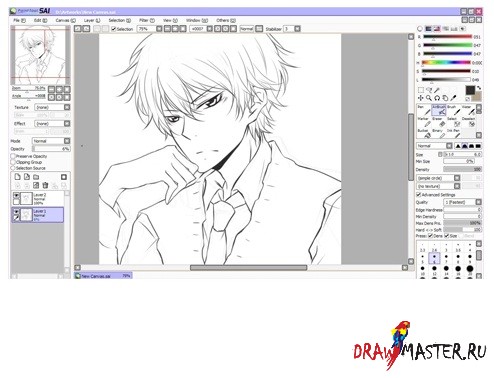Screen dimensions: 494x378
Task: Open the Edit menu
Action: (40, 20)
